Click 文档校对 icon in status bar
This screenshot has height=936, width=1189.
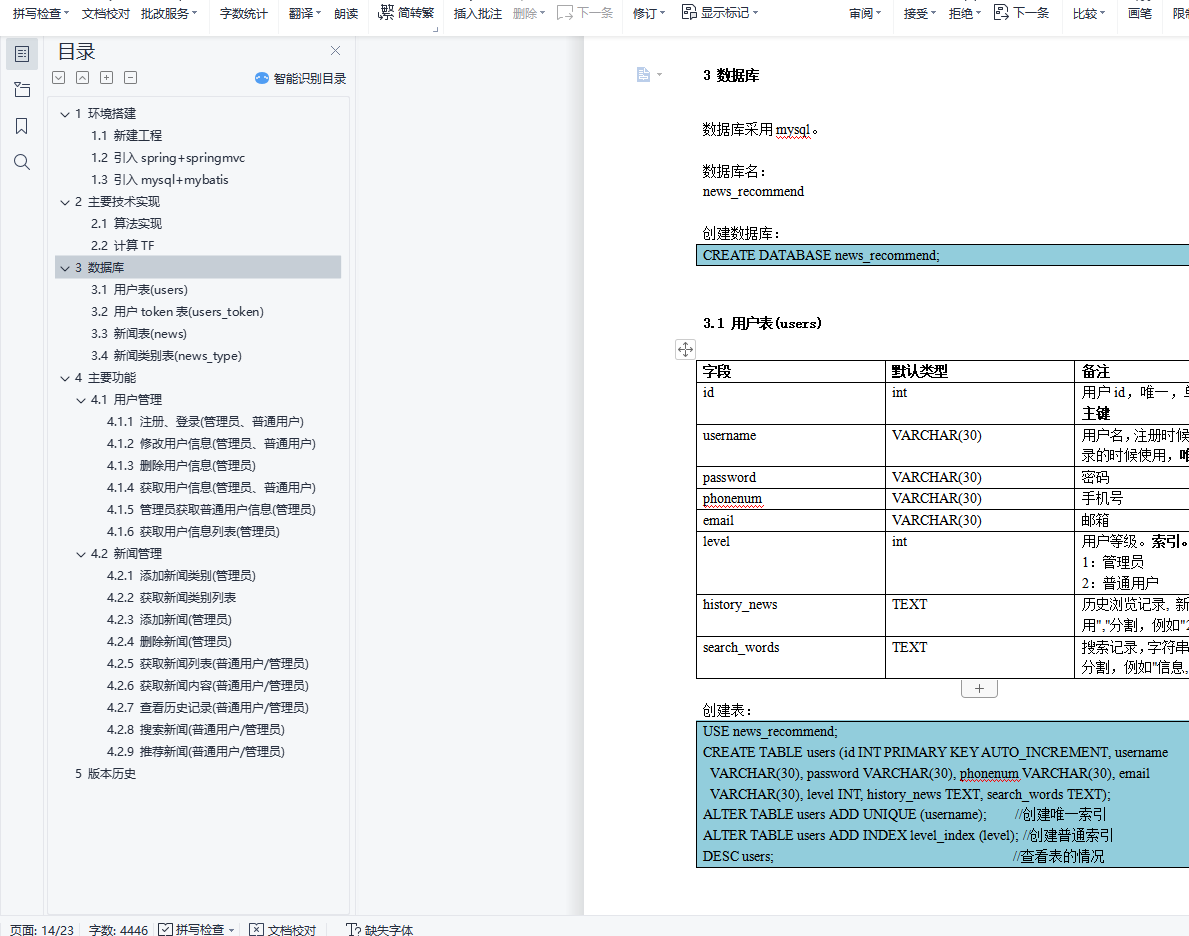pyautogui.click(x=256, y=929)
